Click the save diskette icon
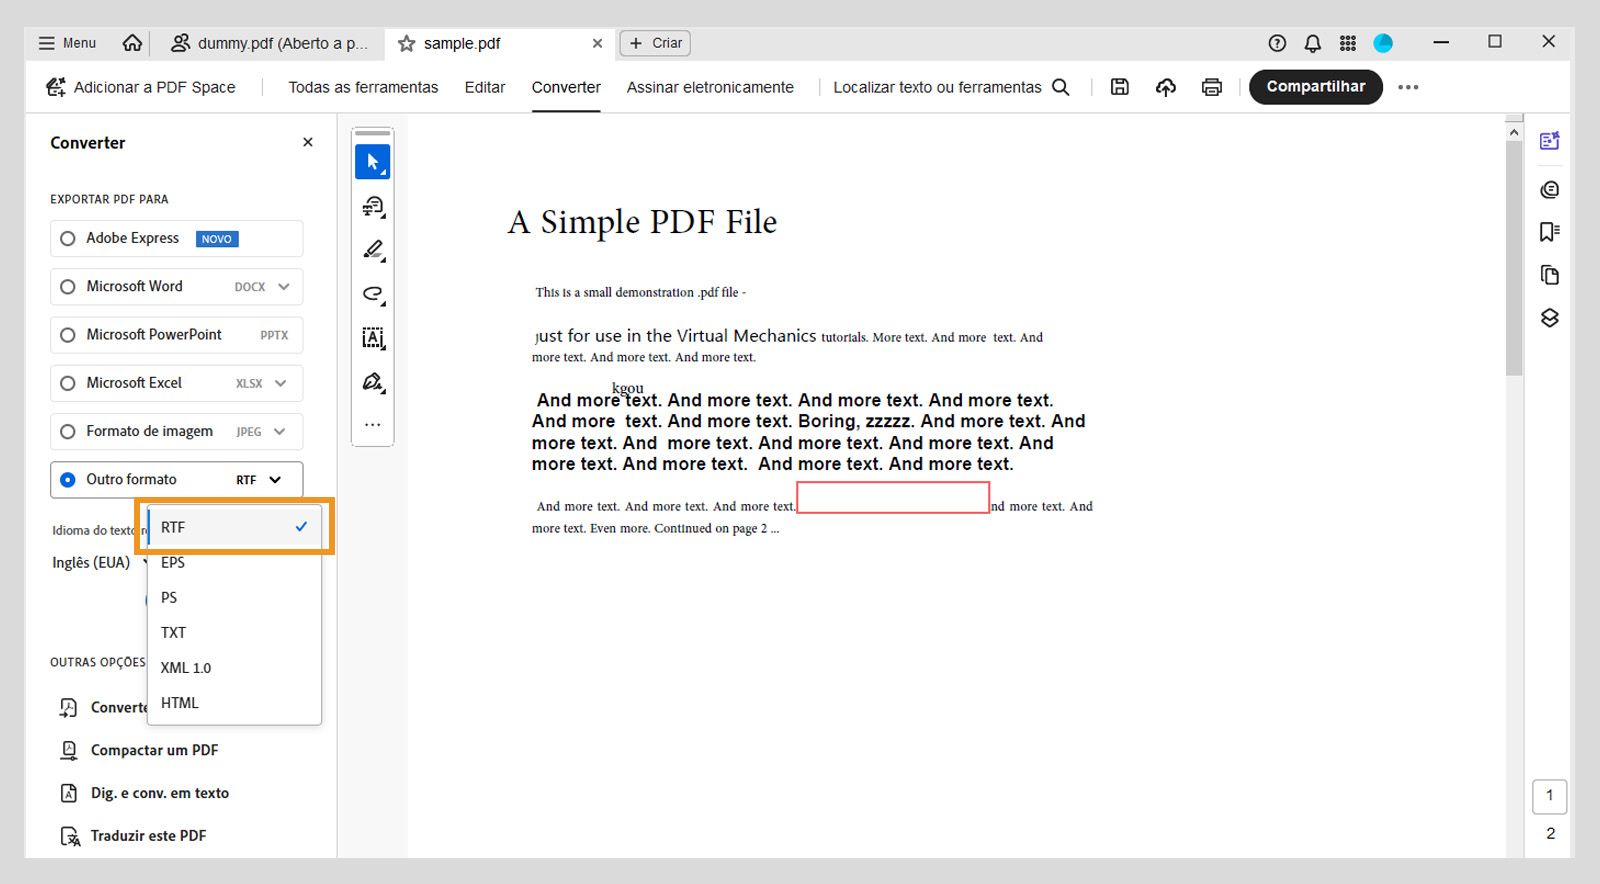1600x884 pixels. (x=1120, y=87)
